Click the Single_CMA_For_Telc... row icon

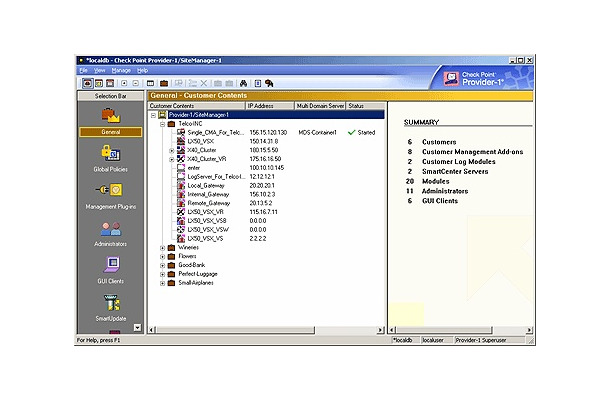pyautogui.click(x=181, y=132)
